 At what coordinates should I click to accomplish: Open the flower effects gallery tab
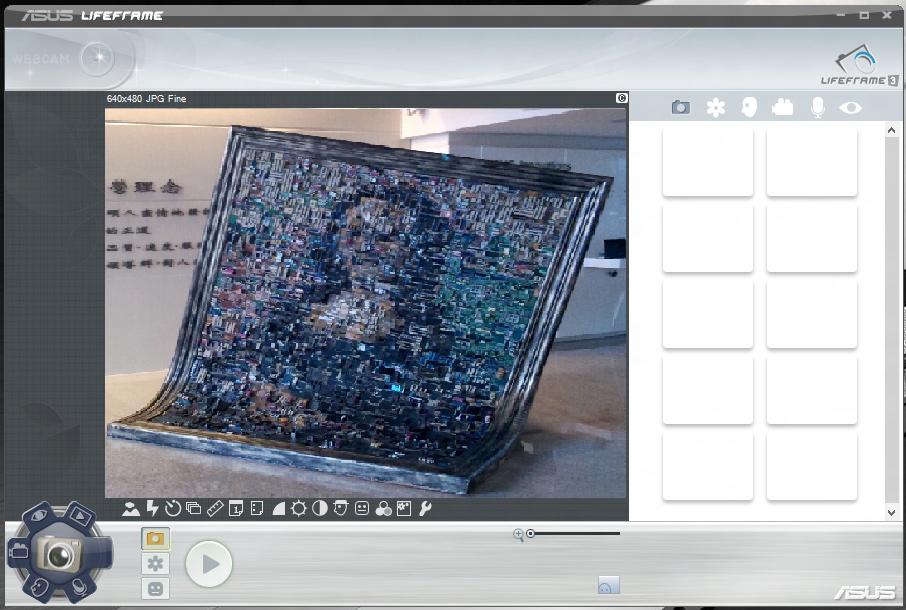(715, 107)
